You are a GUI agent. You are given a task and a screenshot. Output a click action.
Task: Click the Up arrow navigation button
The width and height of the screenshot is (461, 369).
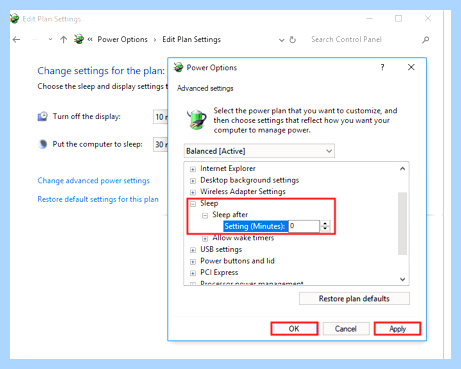[x=63, y=40]
